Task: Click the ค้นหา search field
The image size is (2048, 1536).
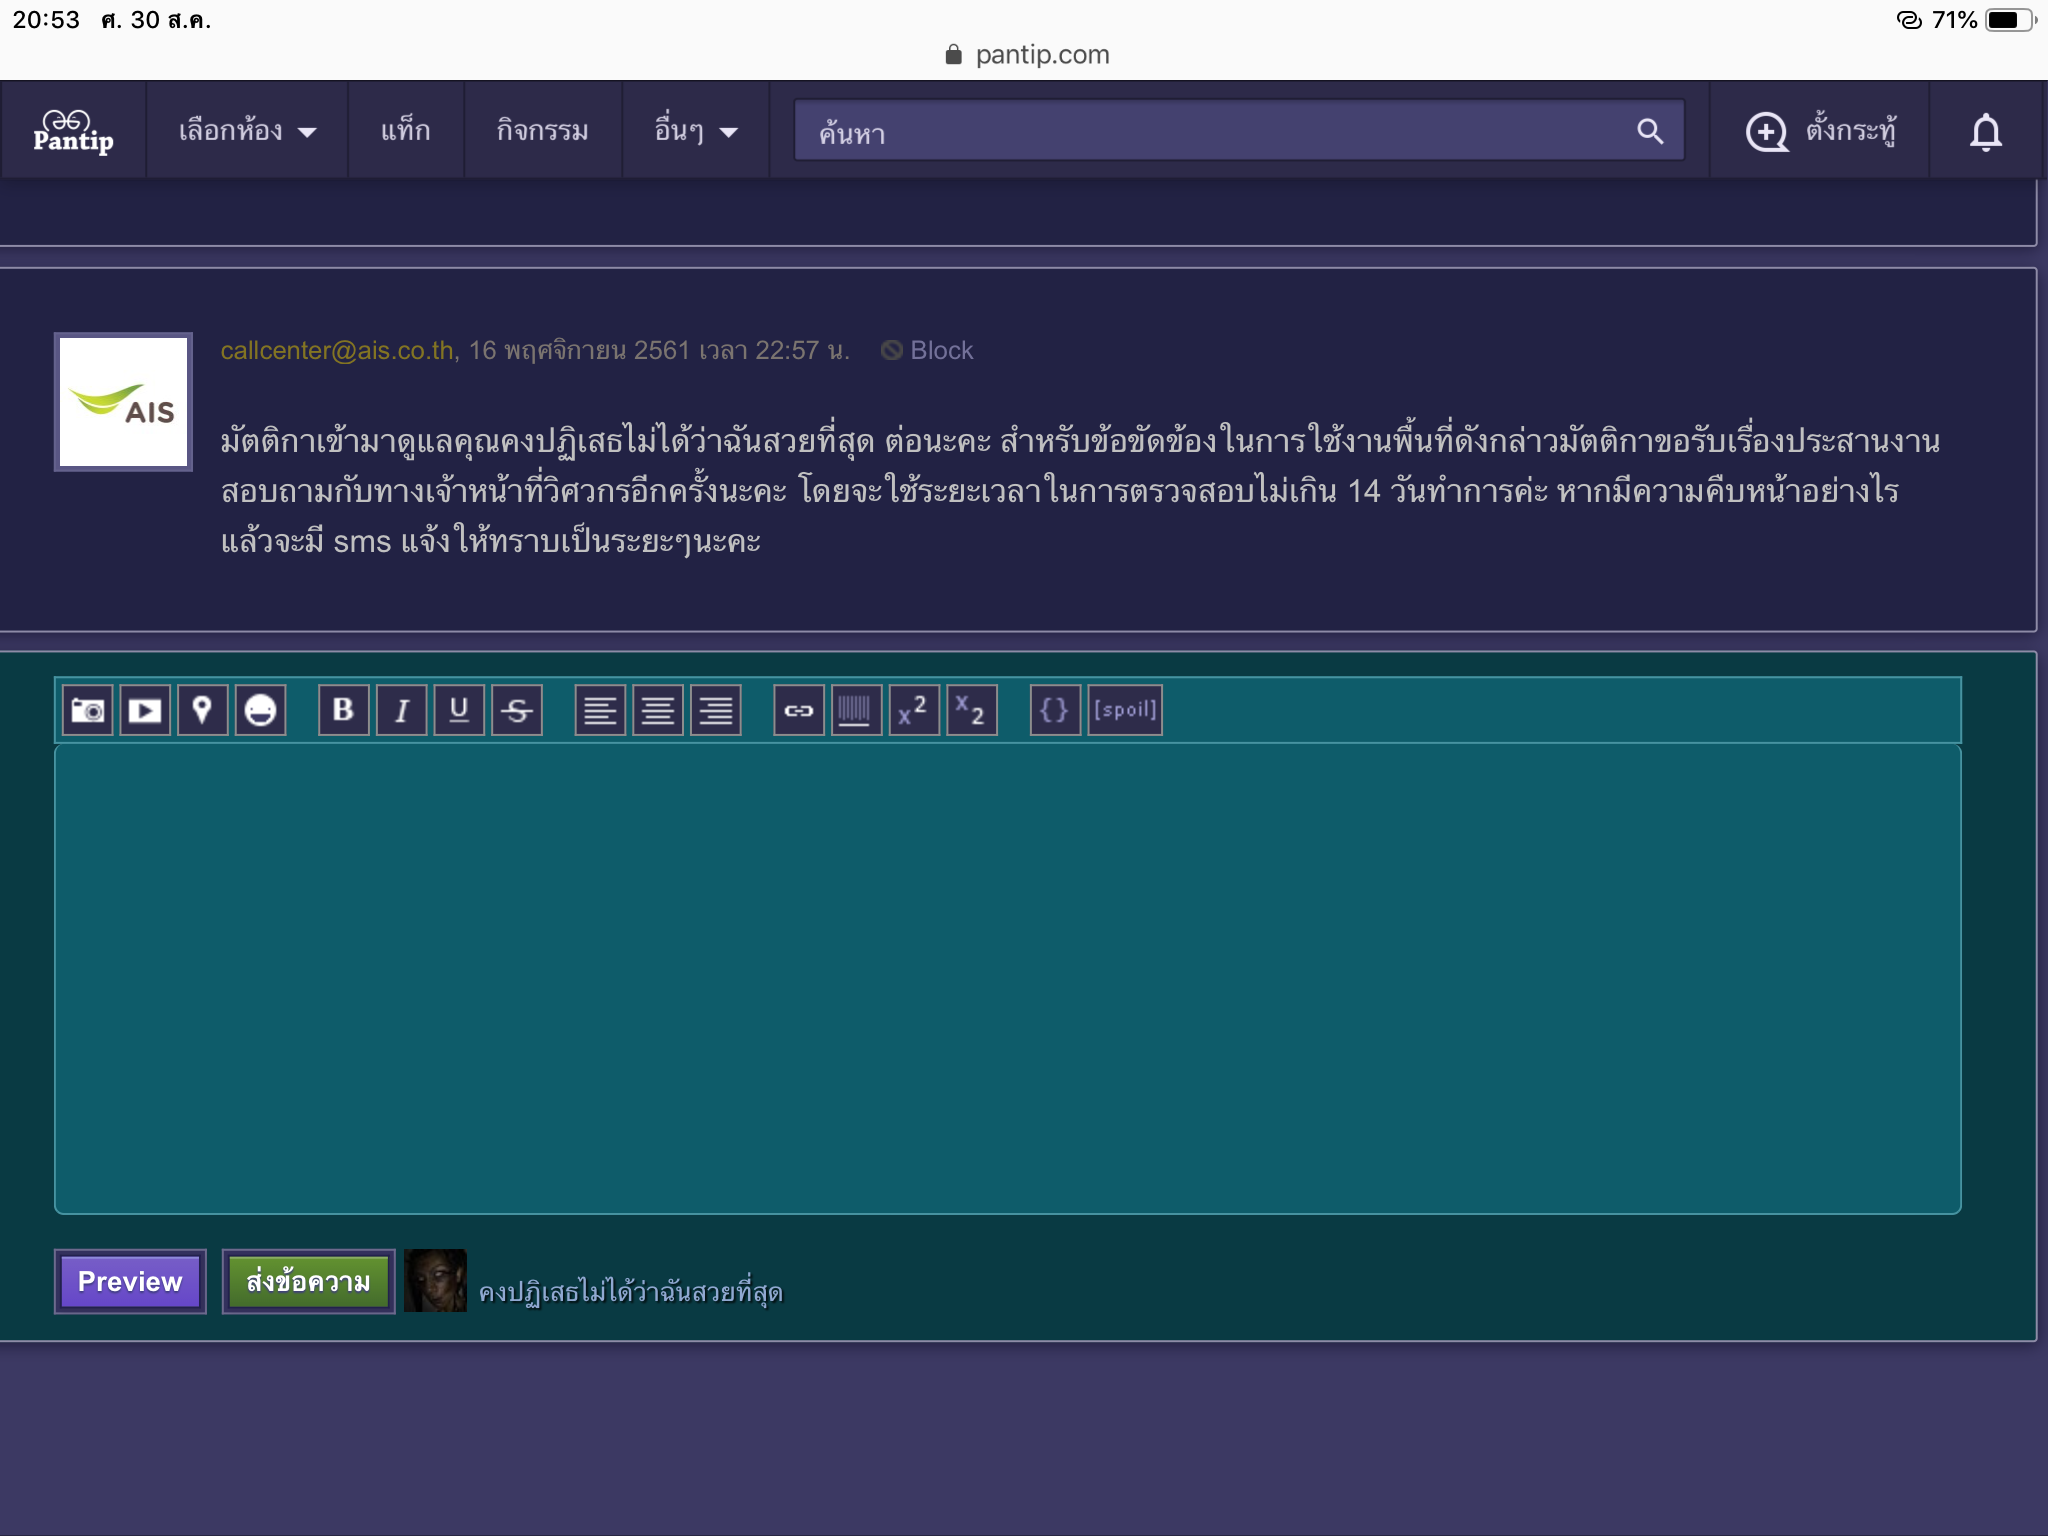Action: point(1239,131)
